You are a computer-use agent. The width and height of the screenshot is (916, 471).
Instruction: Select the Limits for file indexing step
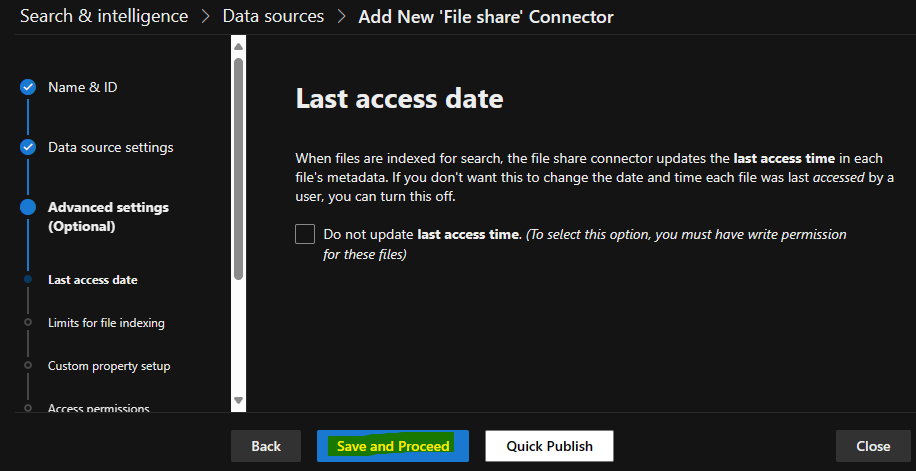(106, 323)
